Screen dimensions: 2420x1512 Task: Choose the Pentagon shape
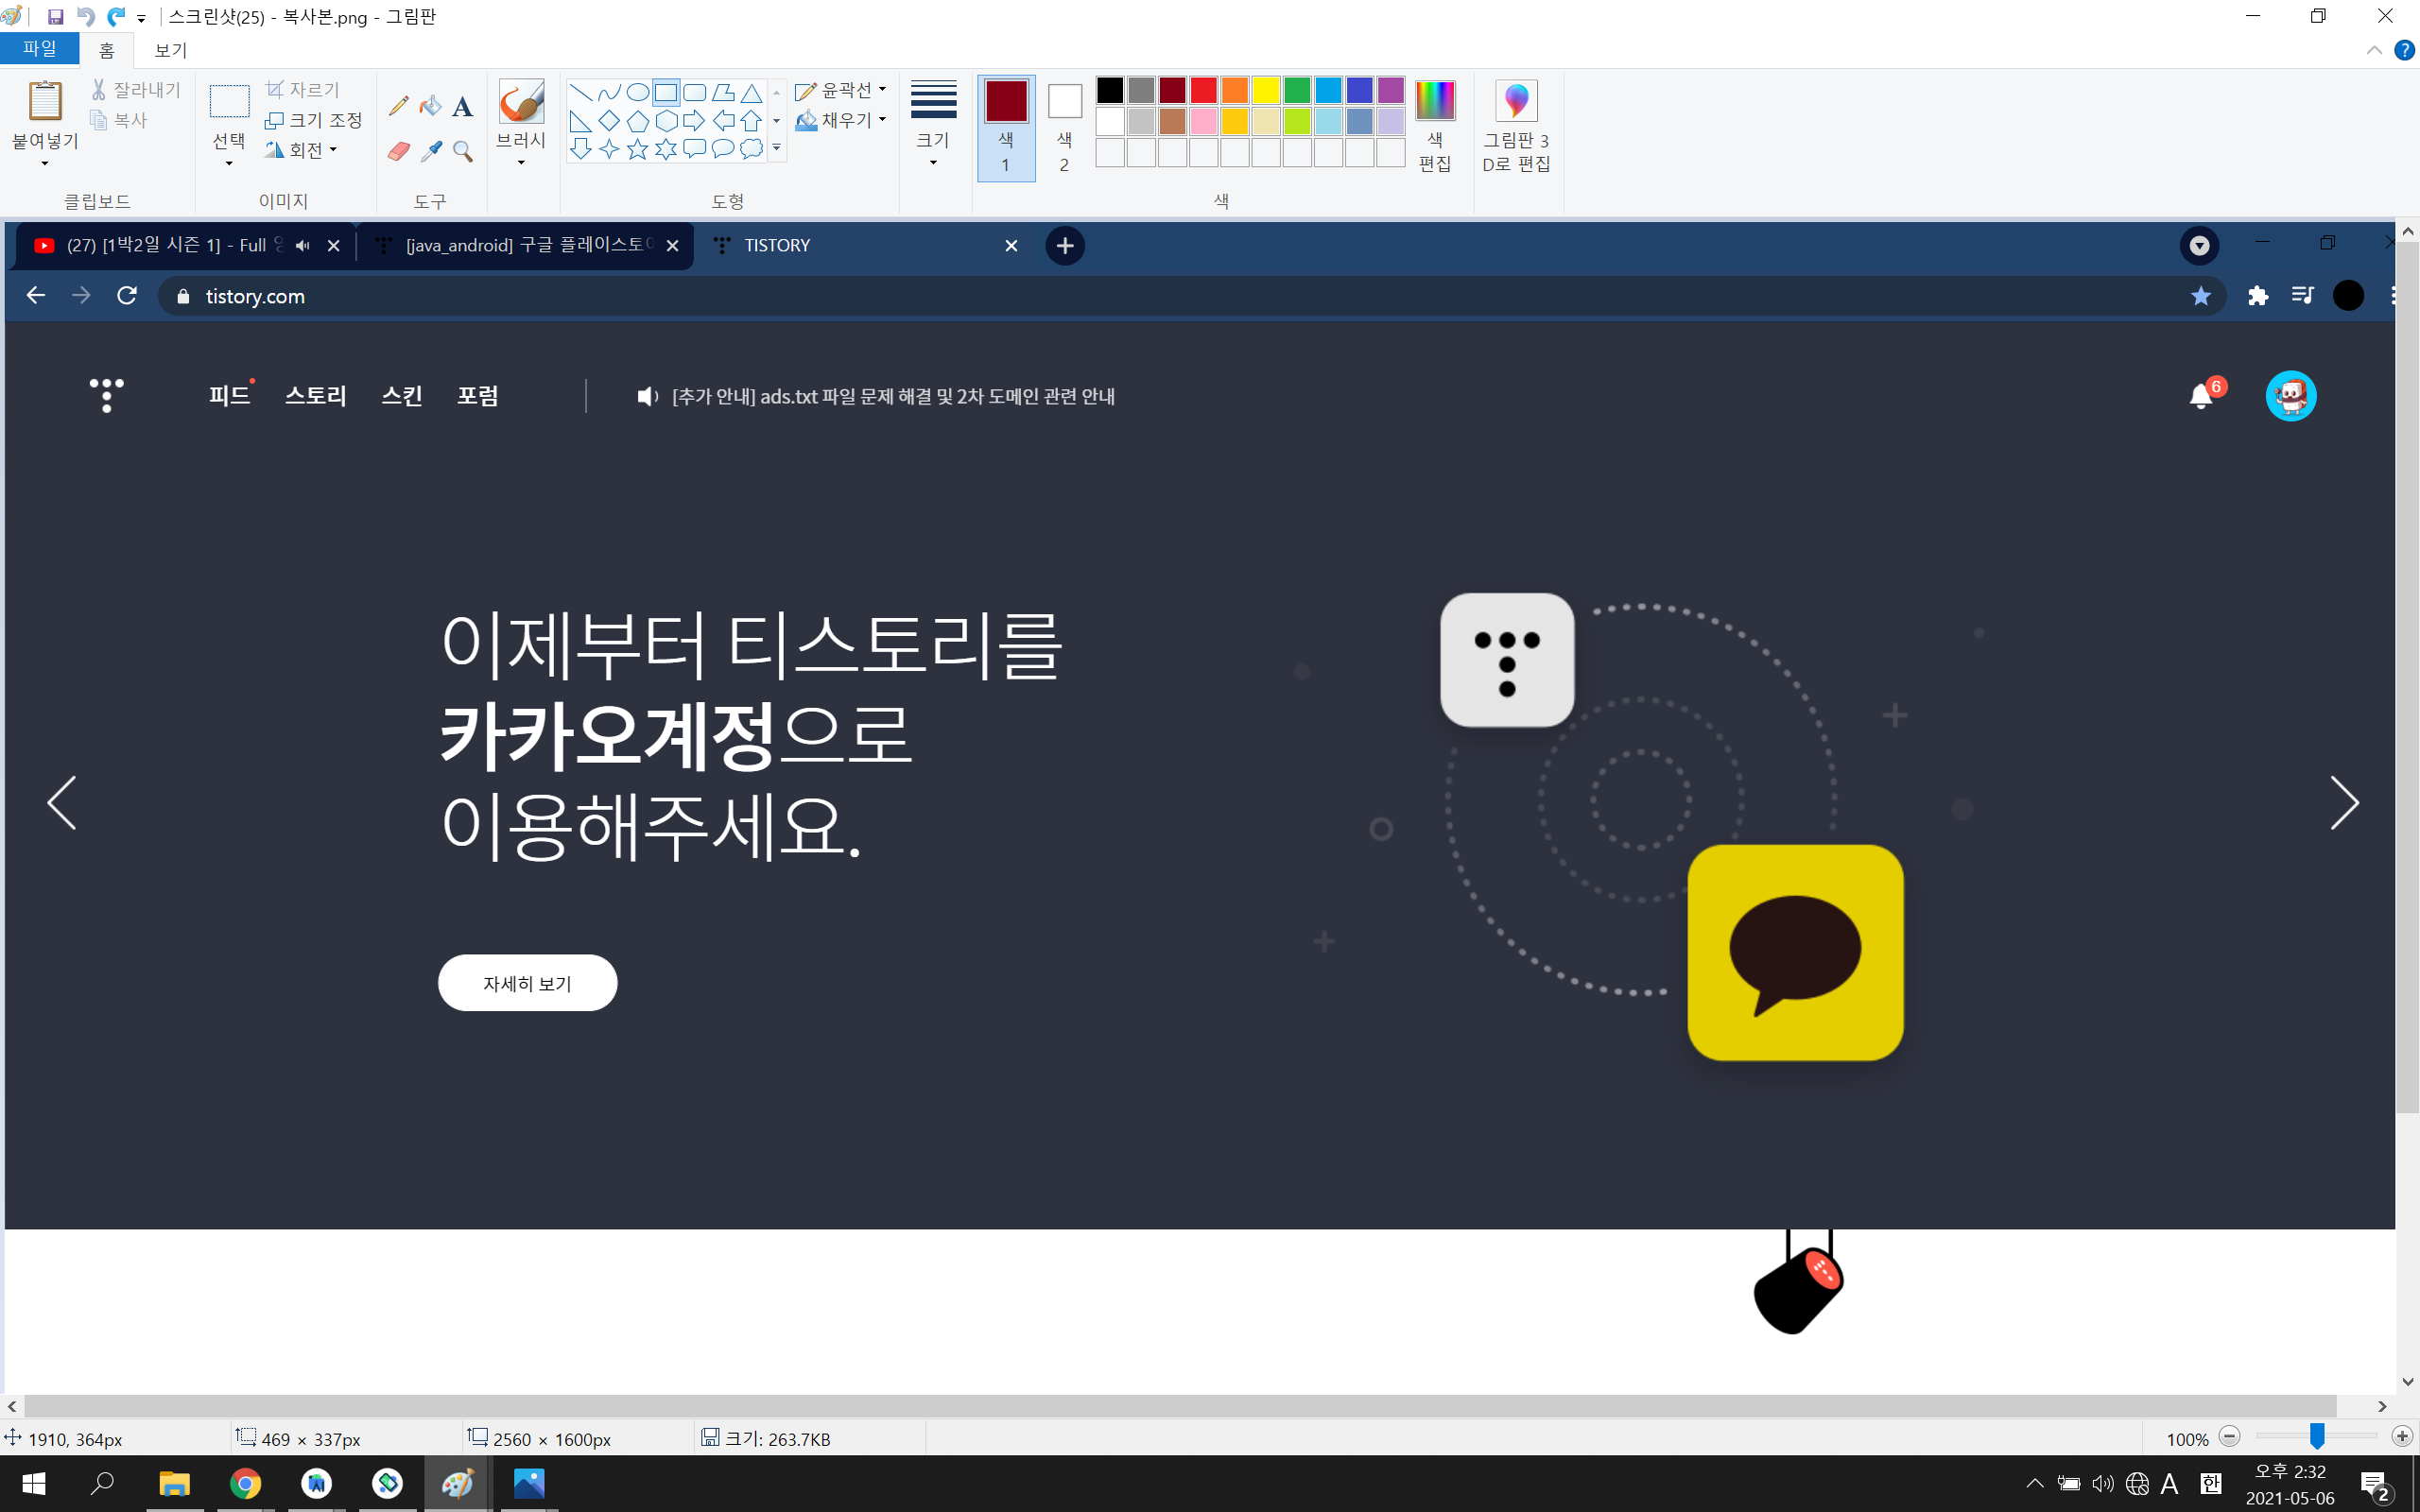tap(637, 121)
